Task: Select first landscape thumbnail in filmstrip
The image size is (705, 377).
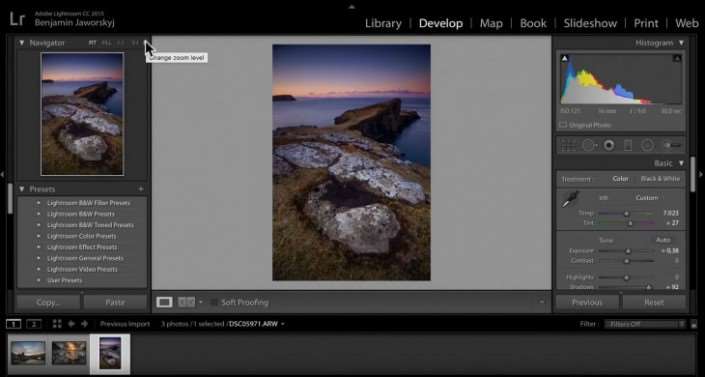Action: 28,353
